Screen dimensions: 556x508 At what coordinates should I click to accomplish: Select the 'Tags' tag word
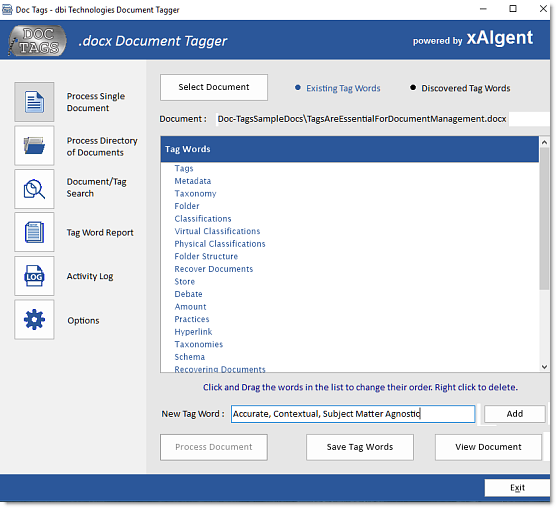click(184, 168)
